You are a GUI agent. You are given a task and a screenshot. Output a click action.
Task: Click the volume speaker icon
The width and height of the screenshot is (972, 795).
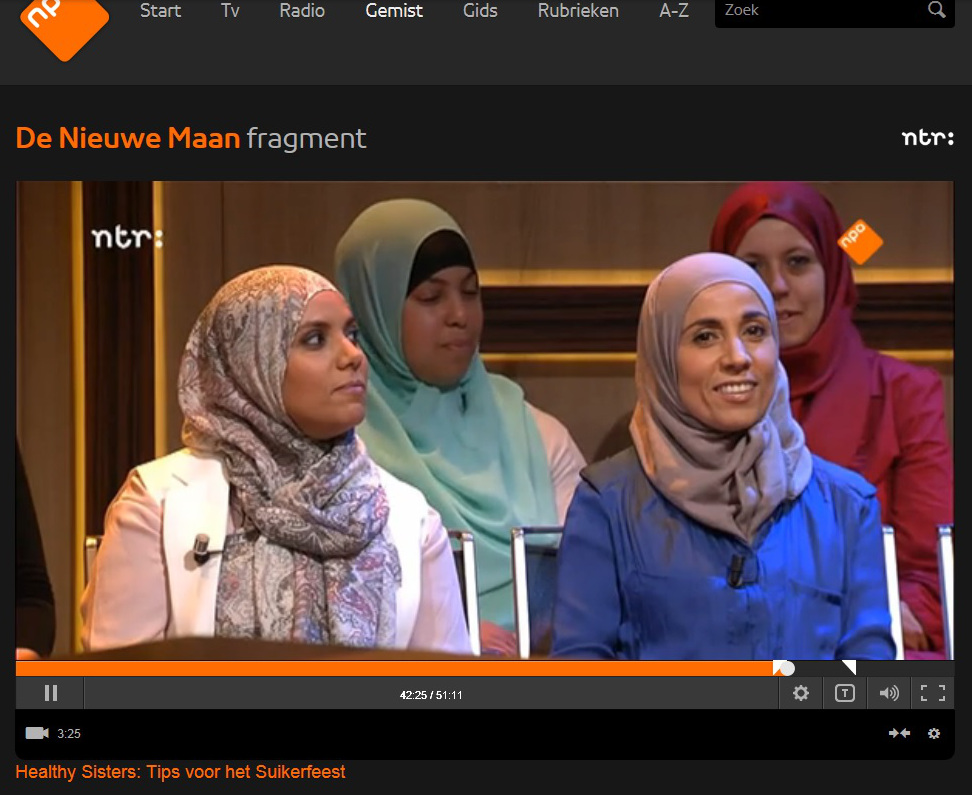pos(889,693)
